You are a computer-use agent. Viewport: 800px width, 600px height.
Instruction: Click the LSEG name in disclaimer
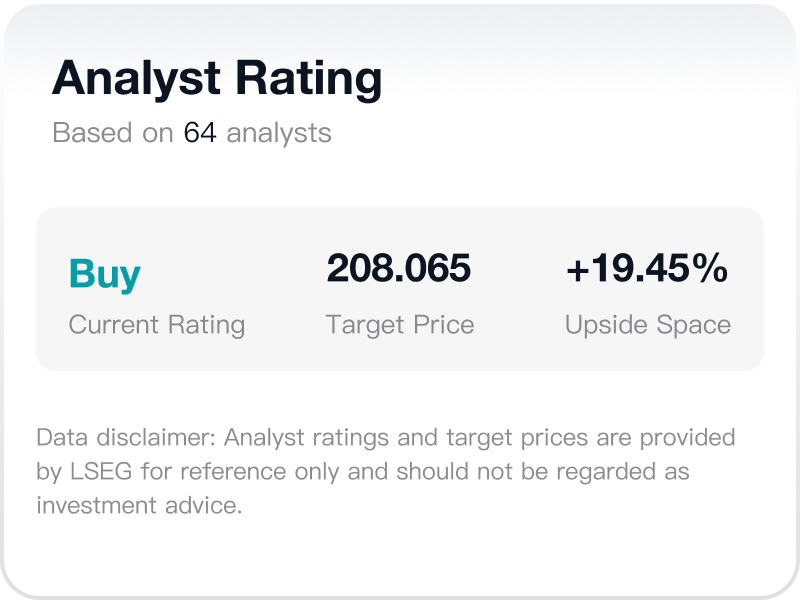[101, 471]
